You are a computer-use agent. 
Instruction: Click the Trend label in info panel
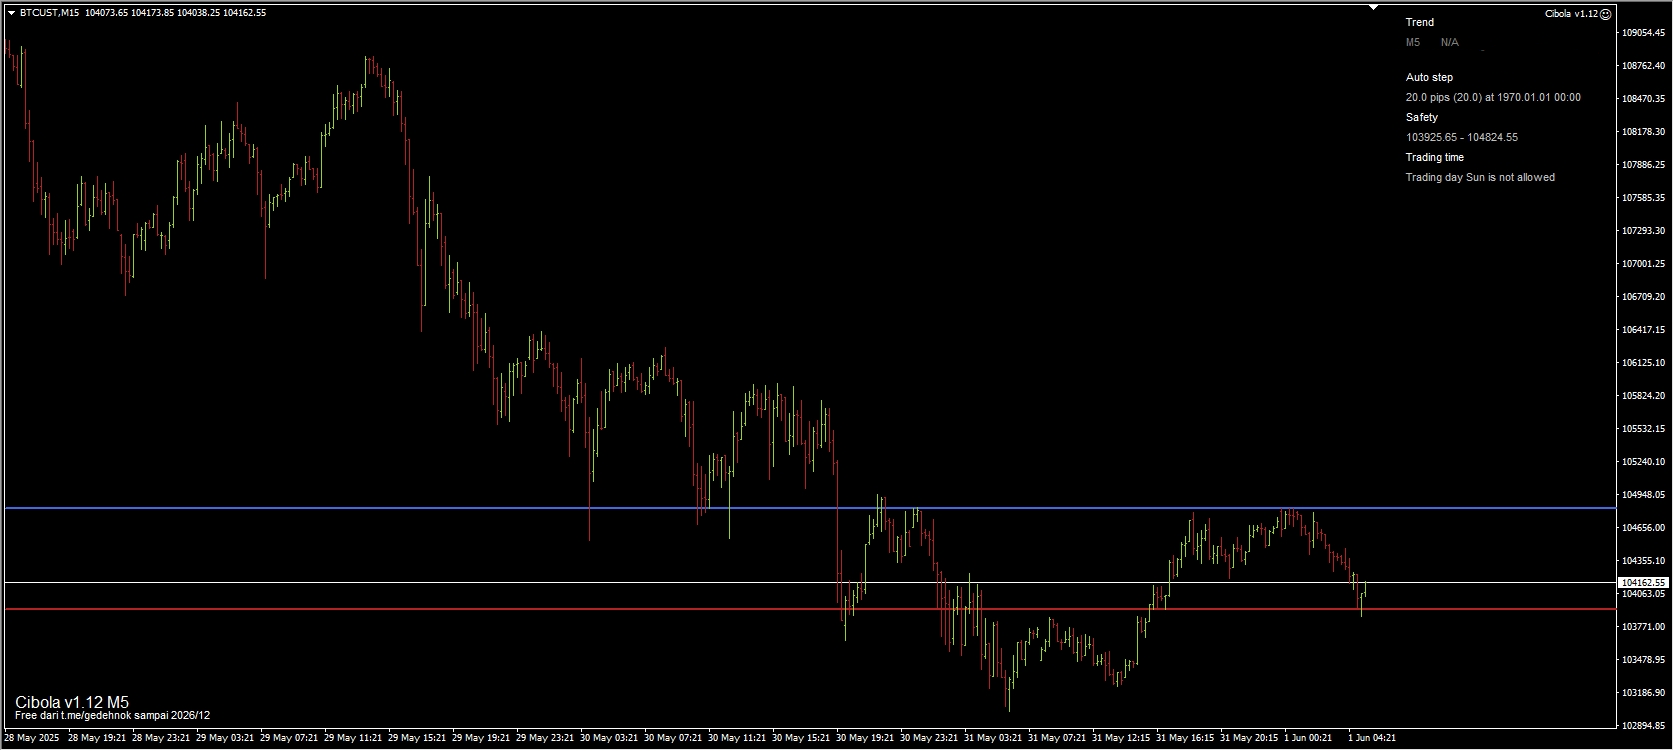1419,22
